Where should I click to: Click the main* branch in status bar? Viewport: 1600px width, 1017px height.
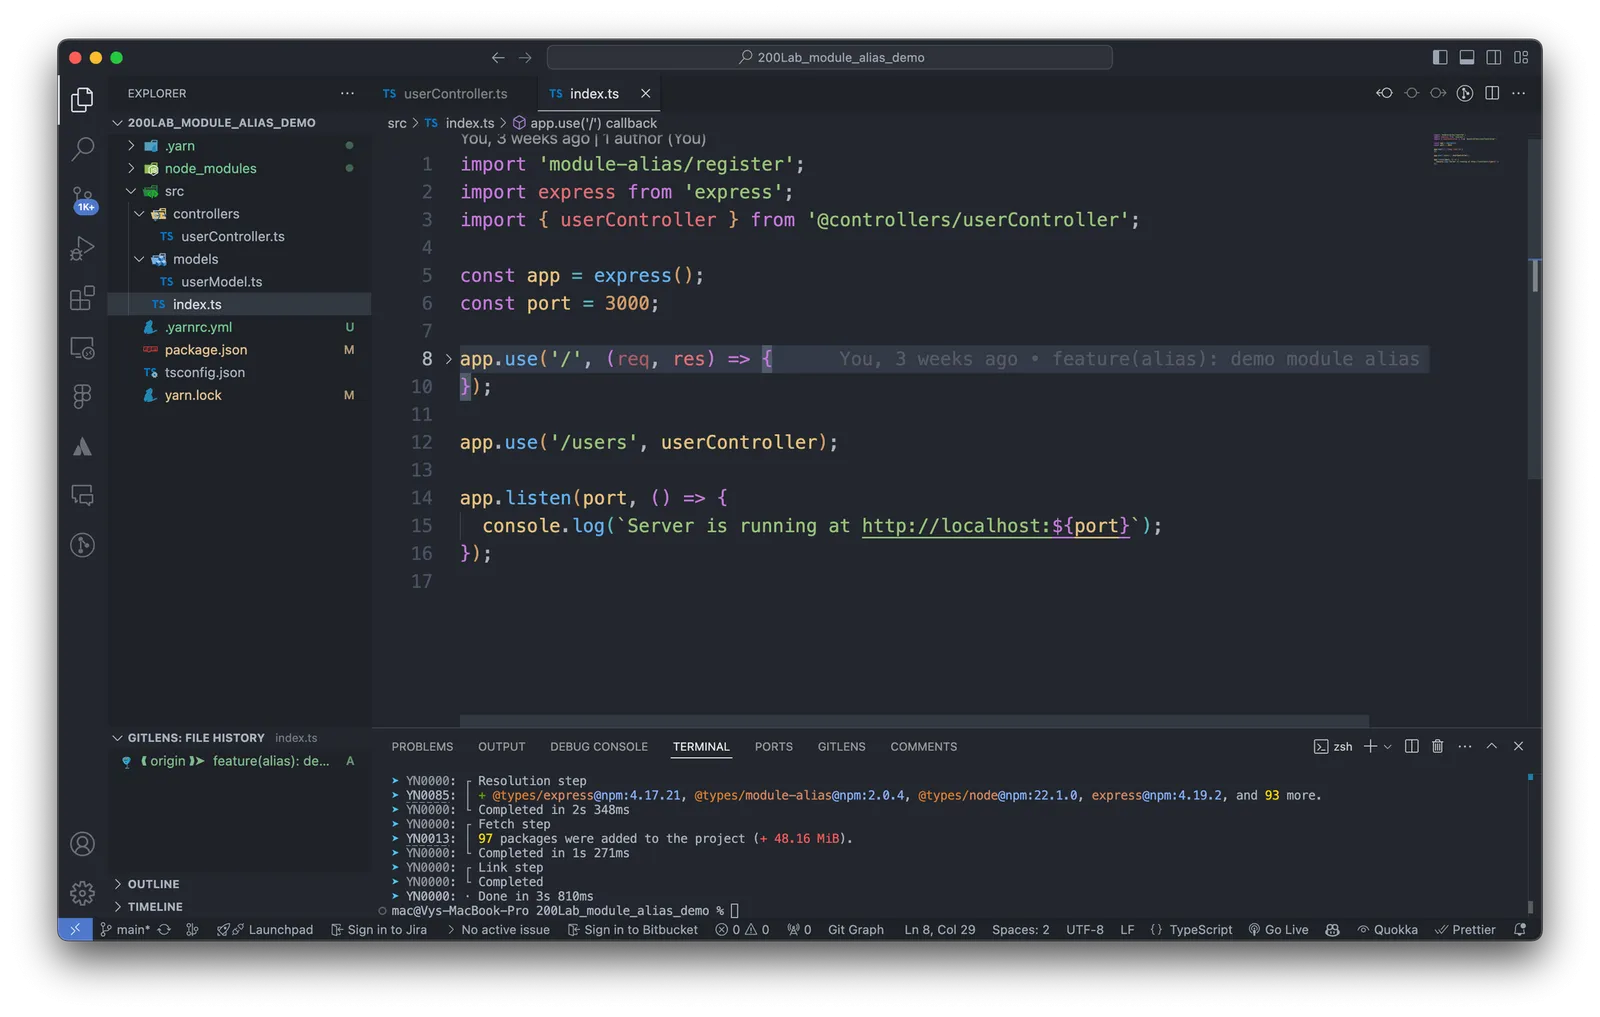(125, 929)
